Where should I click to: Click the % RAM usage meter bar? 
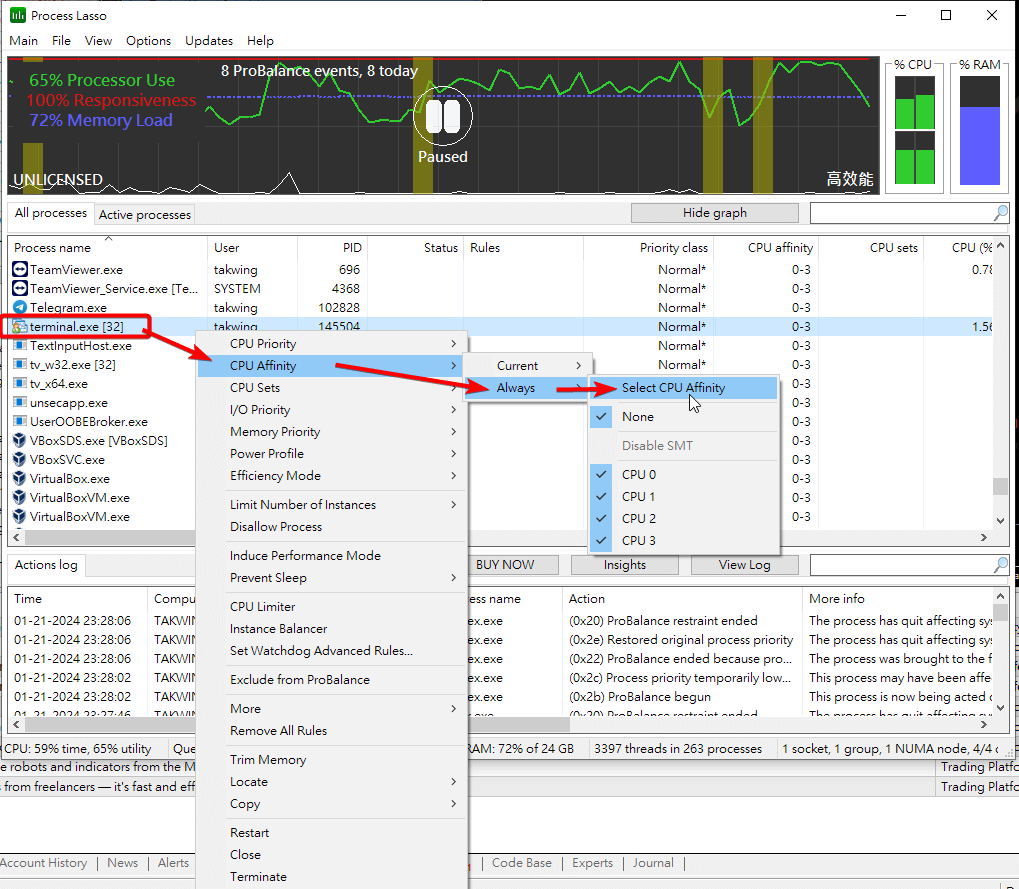pyautogui.click(x=980, y=131)
